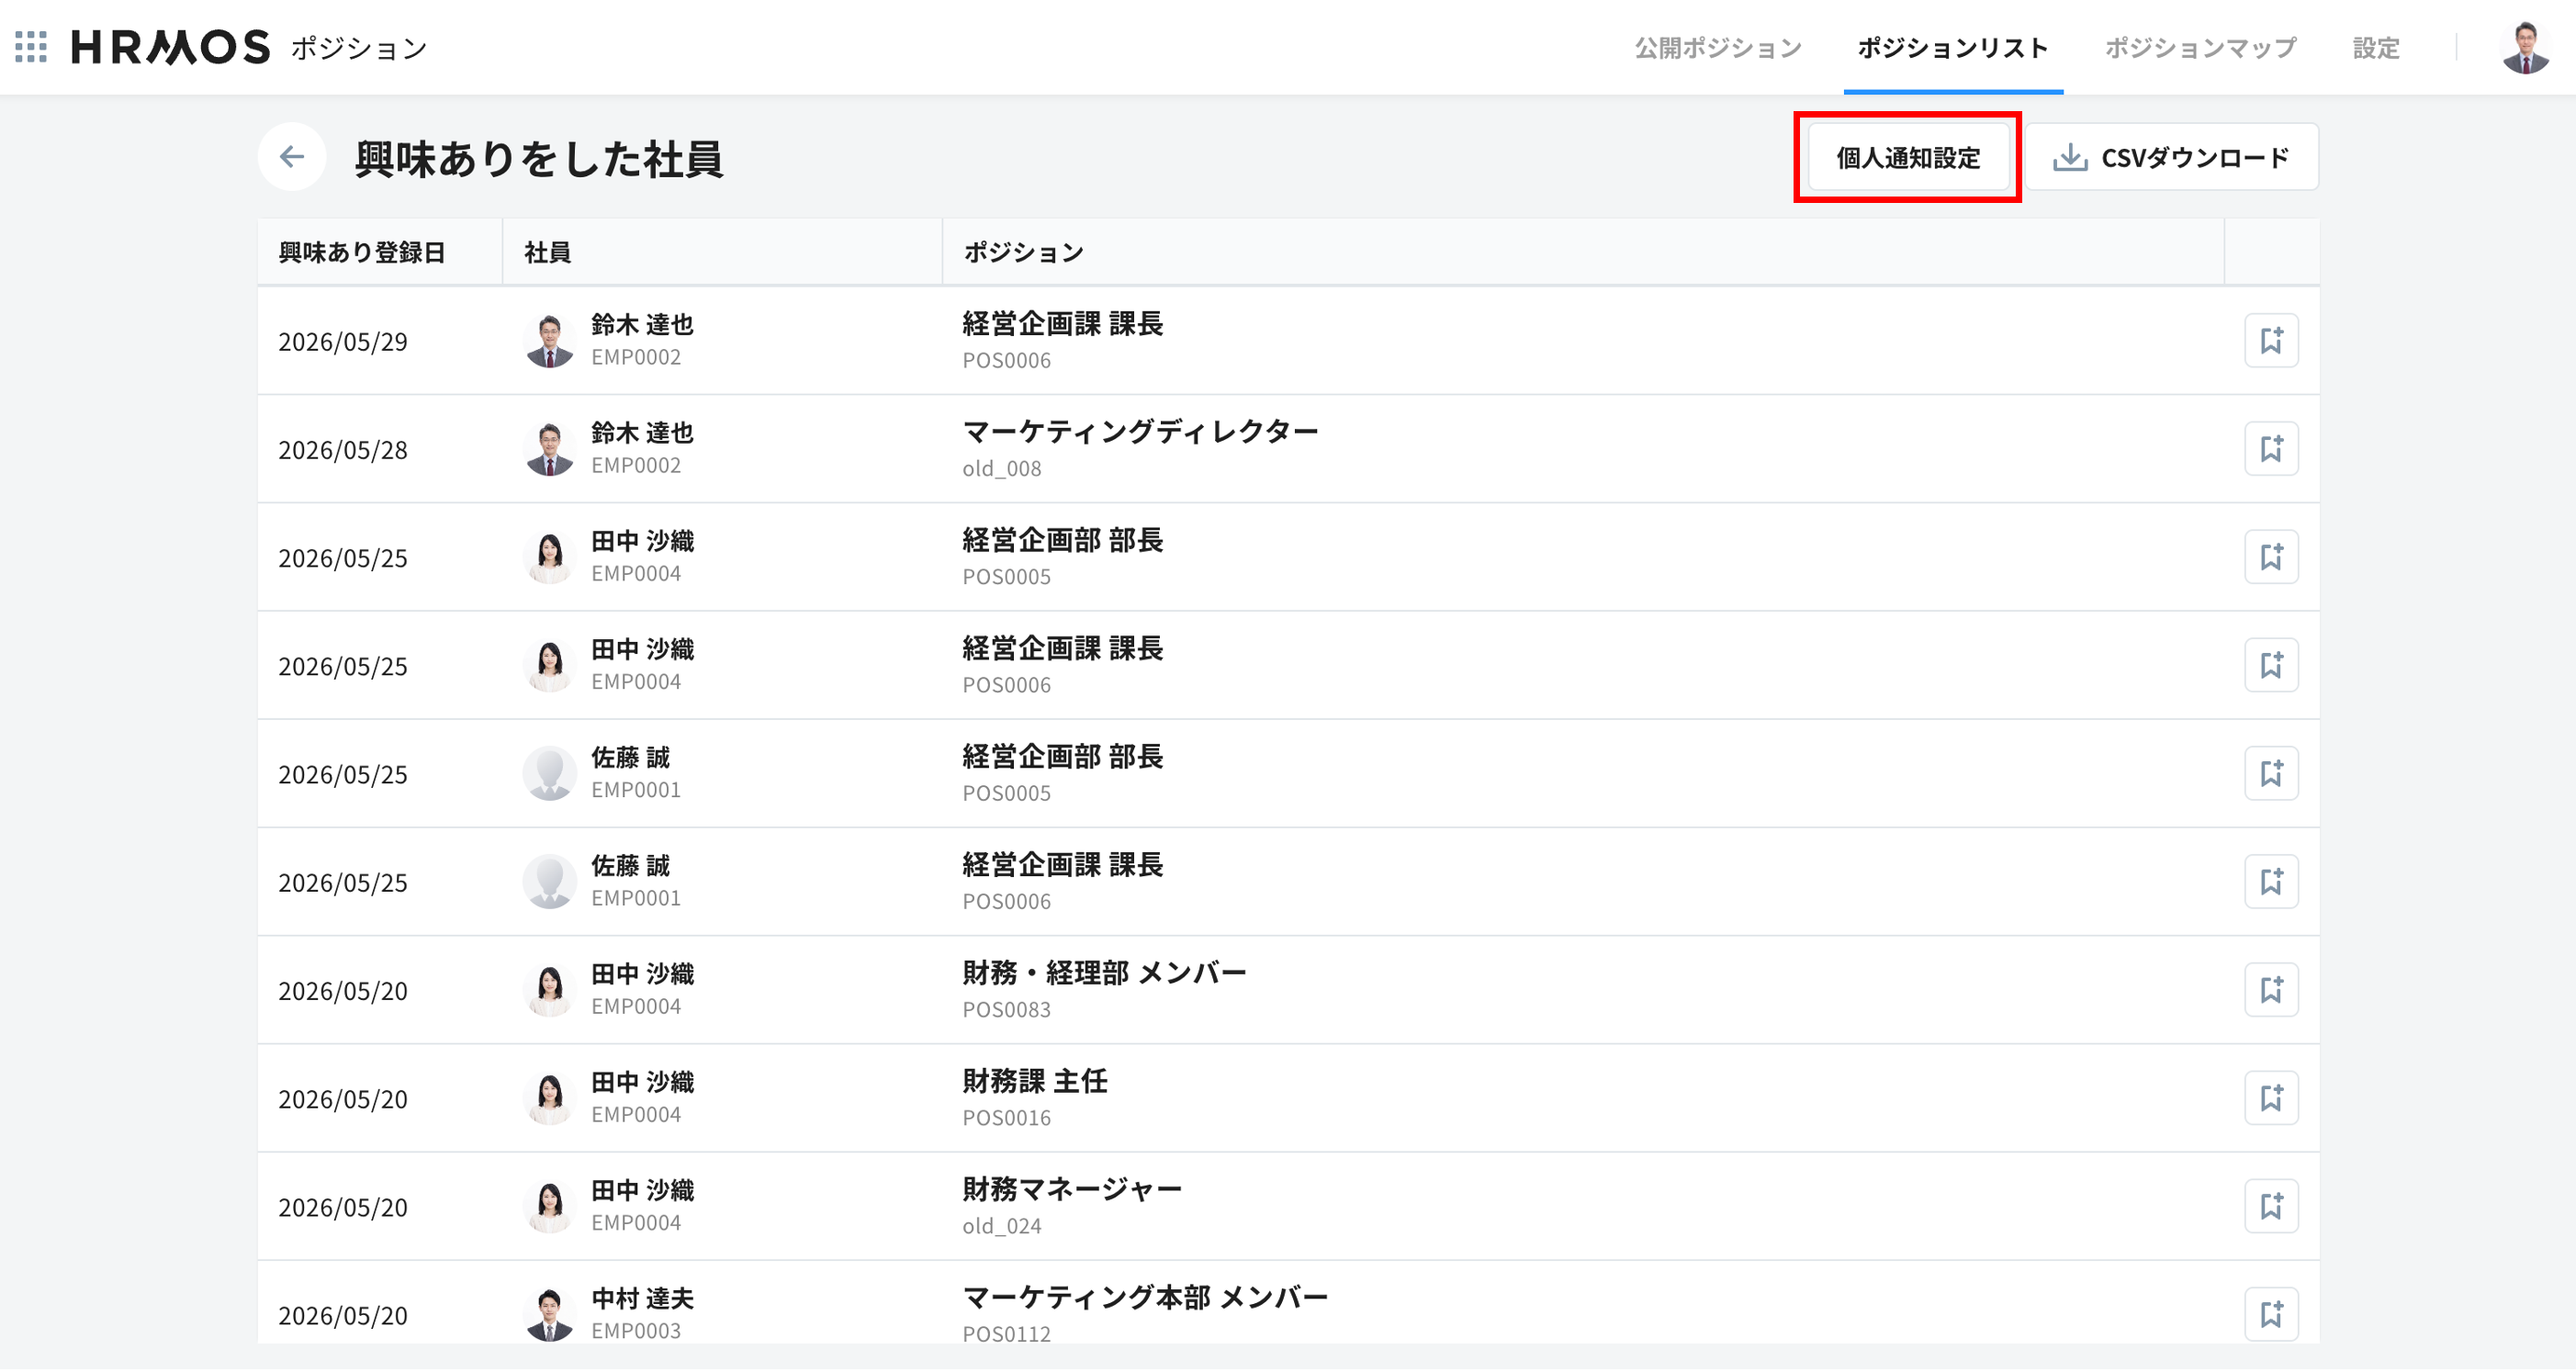
Task: Click employee ID EMP0003
Action: click(x=636, y=1332)
